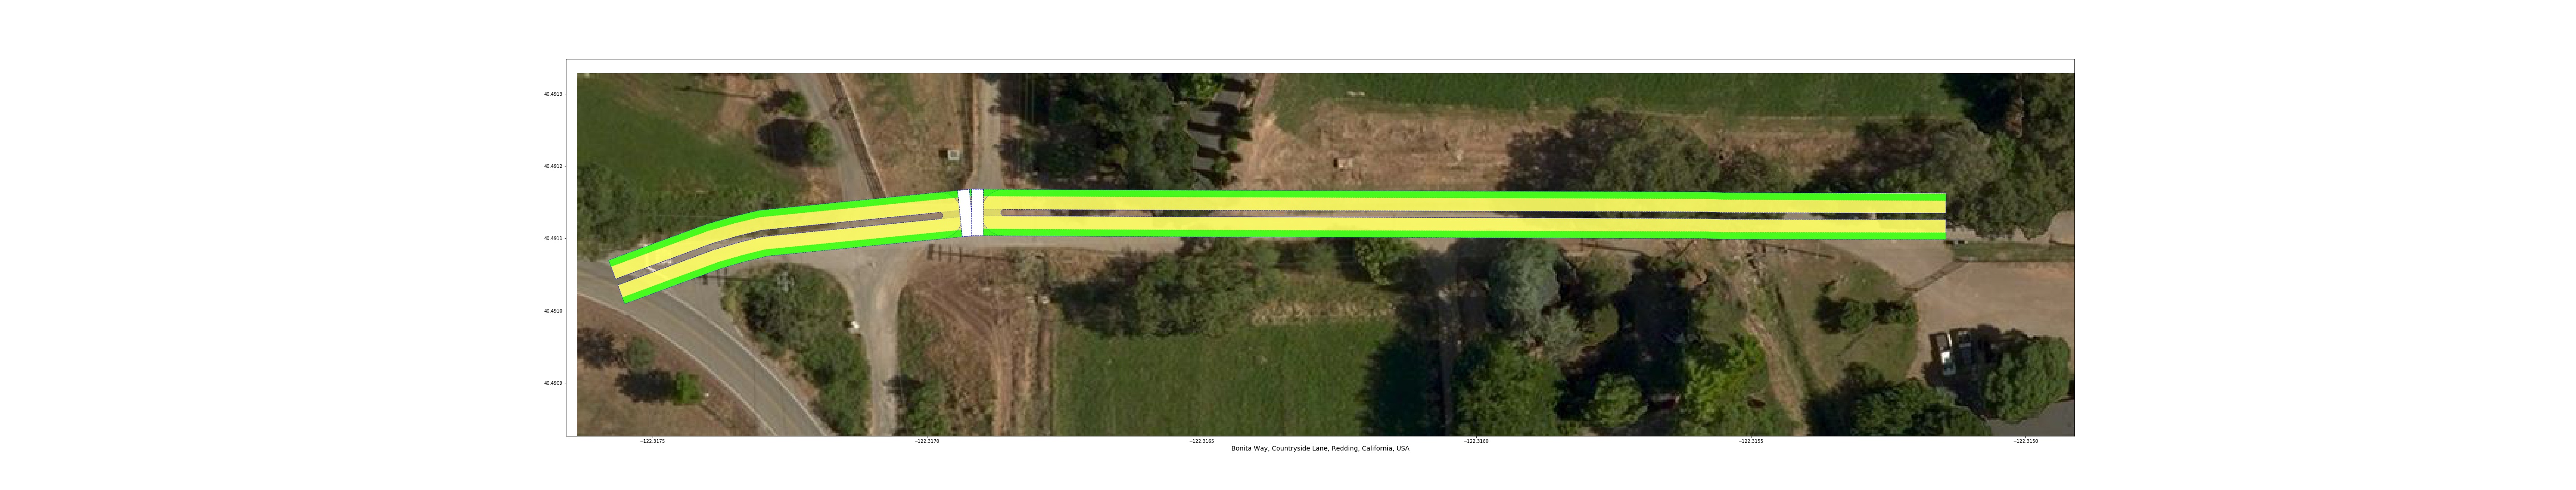Click the 40.4913 latitude tick label
This screenshot has width=2576, height=490.
coord(553,94)
